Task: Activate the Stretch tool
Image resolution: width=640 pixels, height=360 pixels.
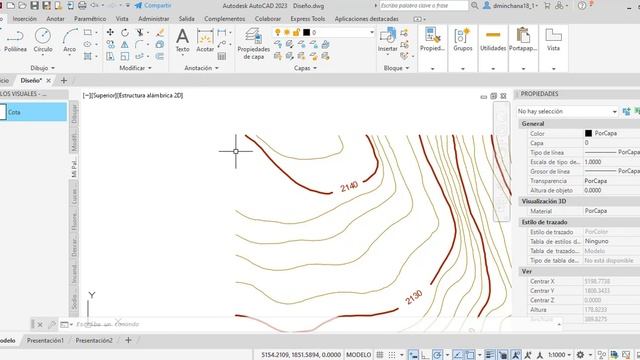Action: click(x=110, y=56)
